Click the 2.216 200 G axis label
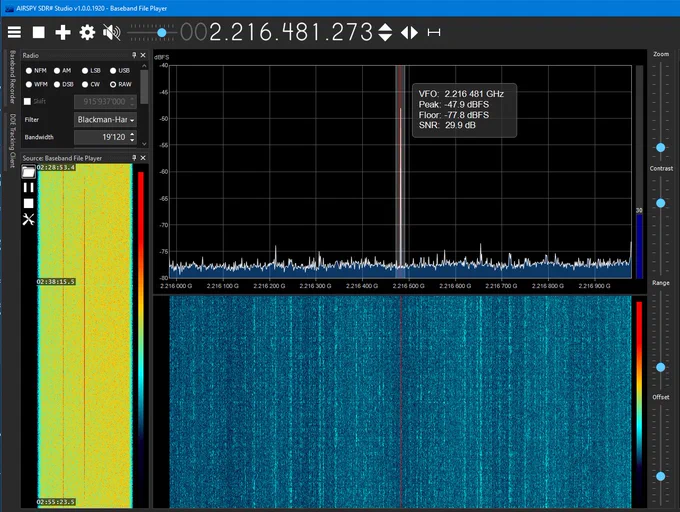 [269, 286]
